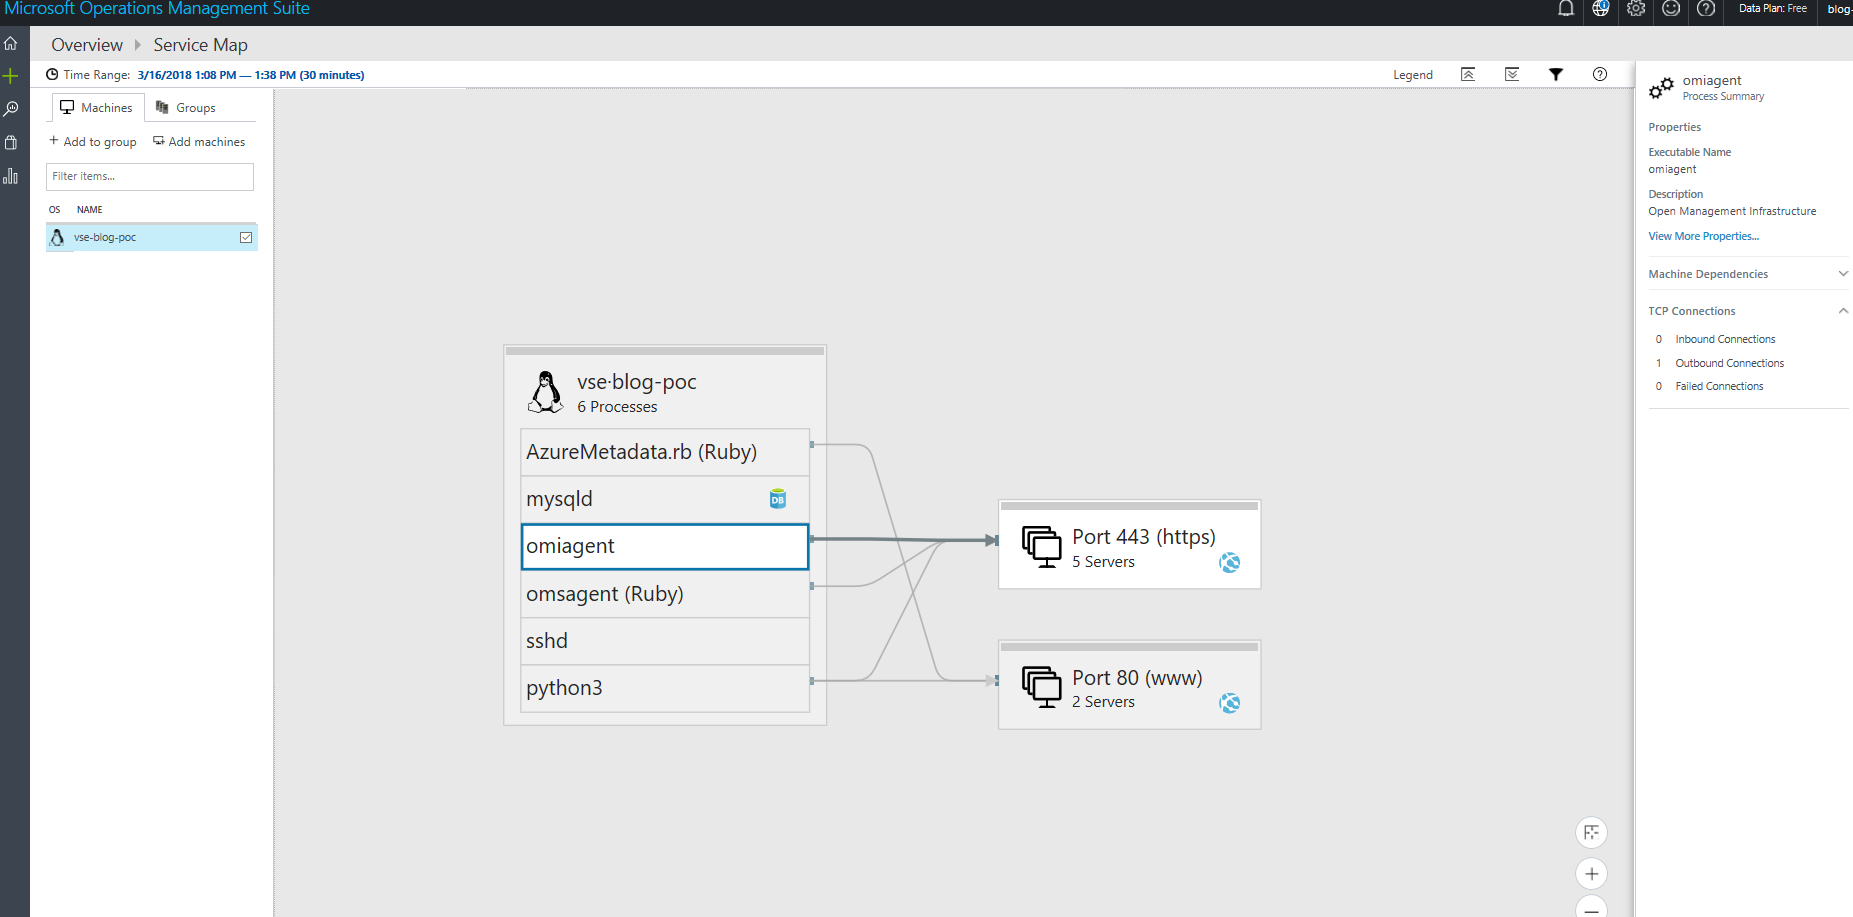Select the Port 80 (www) group
The height and width of the screenshot is (917, 1853).
pos(1129,685)
